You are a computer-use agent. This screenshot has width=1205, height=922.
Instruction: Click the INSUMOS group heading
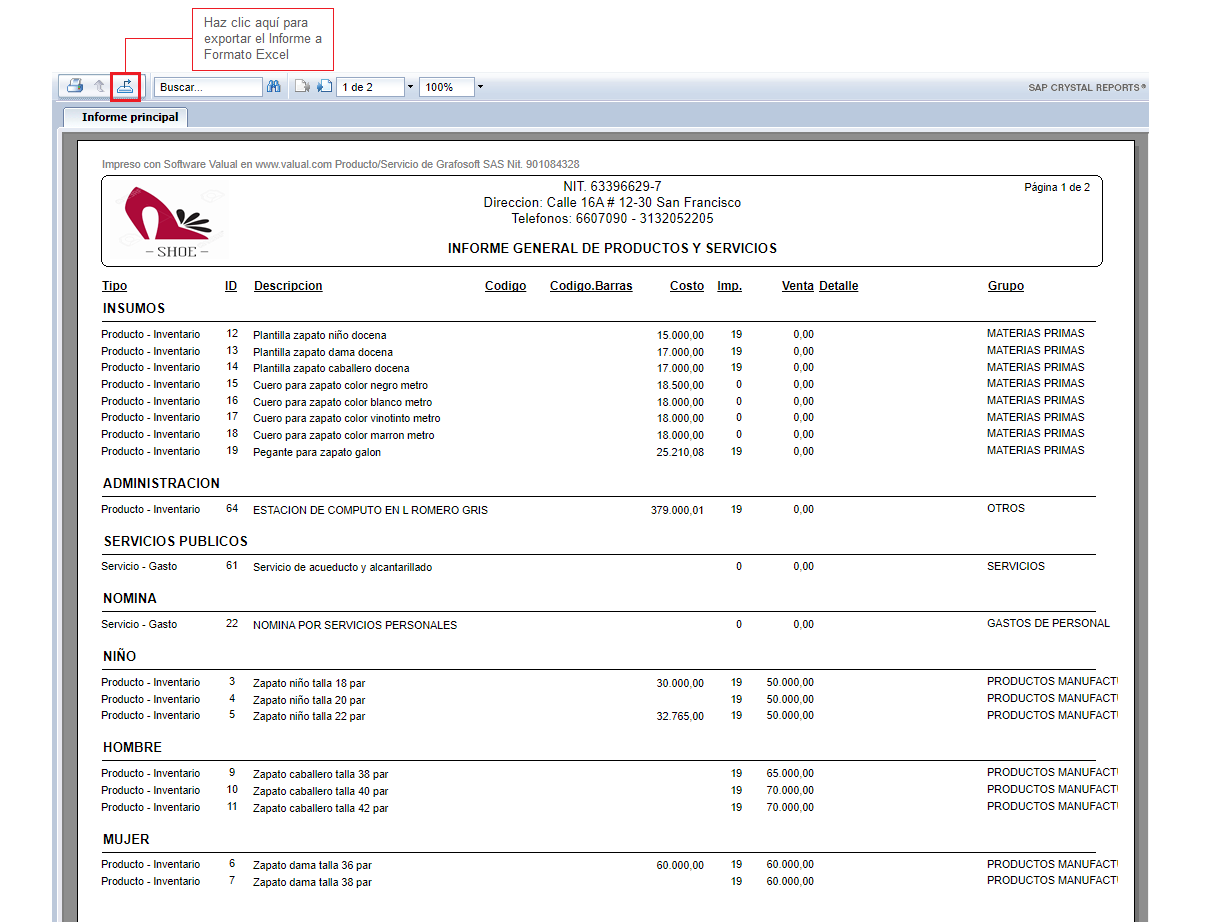(x=134, y=309)
